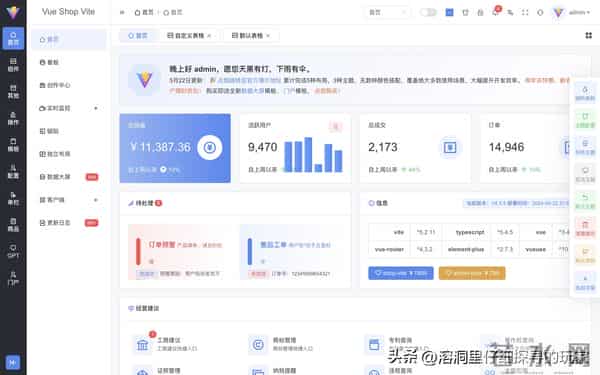Open 创作中心 in the side menu
Image resolution: width=600 pixels, height=375 pixels.
(x=68, y=85)
